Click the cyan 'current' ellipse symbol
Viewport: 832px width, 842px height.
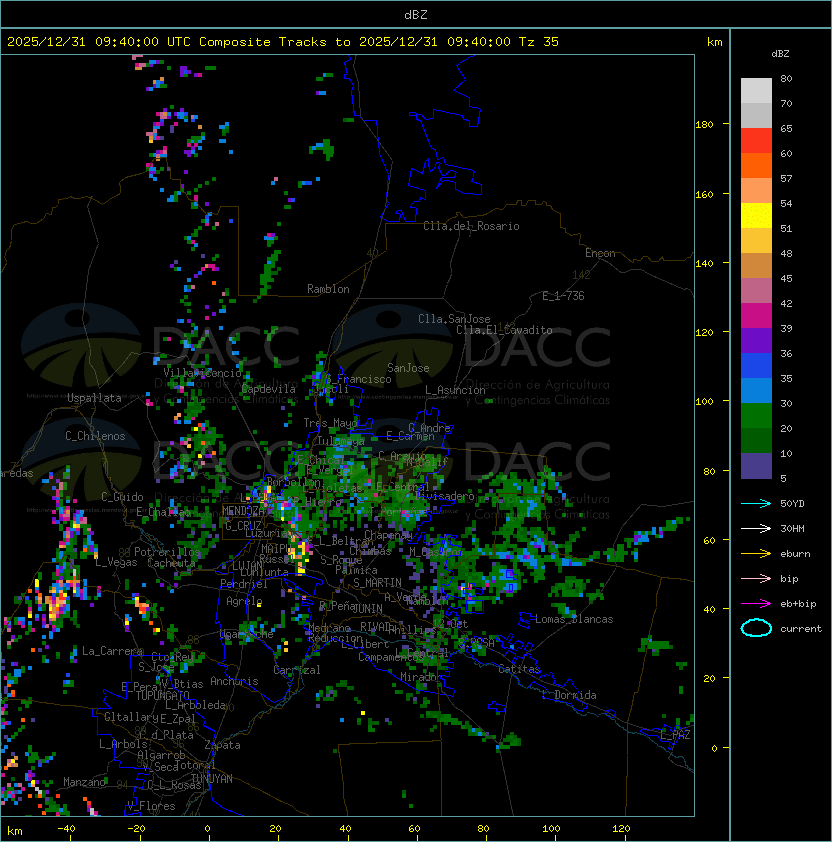tap(756, 628)
